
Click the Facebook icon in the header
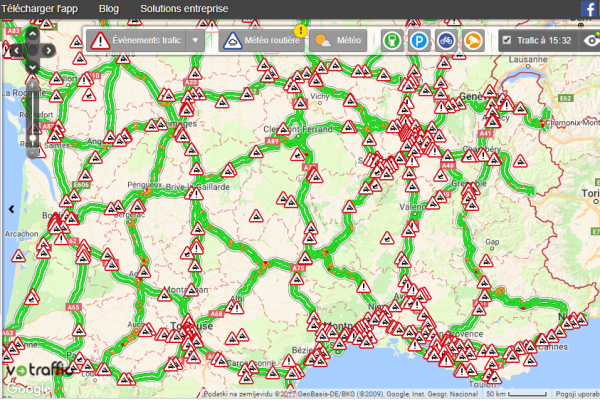click(x=590, y=9)
